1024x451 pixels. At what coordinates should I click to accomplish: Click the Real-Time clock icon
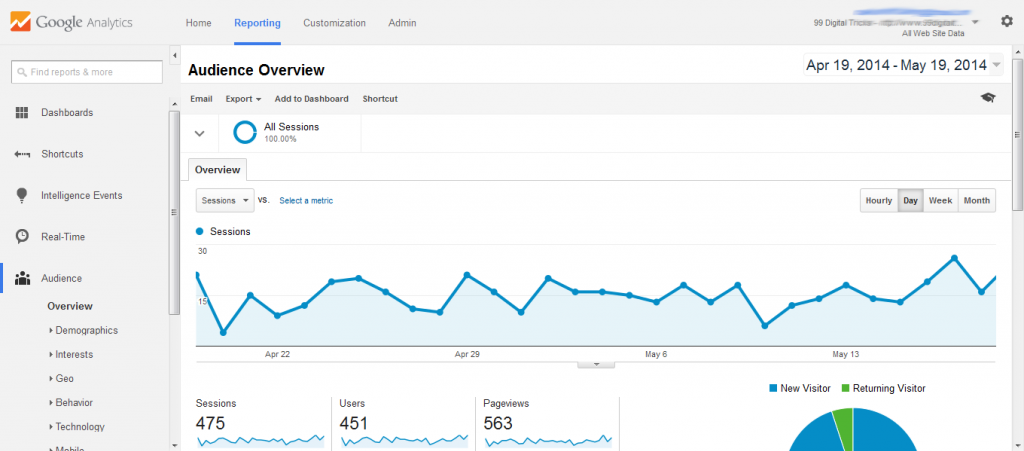click(22, 236)
